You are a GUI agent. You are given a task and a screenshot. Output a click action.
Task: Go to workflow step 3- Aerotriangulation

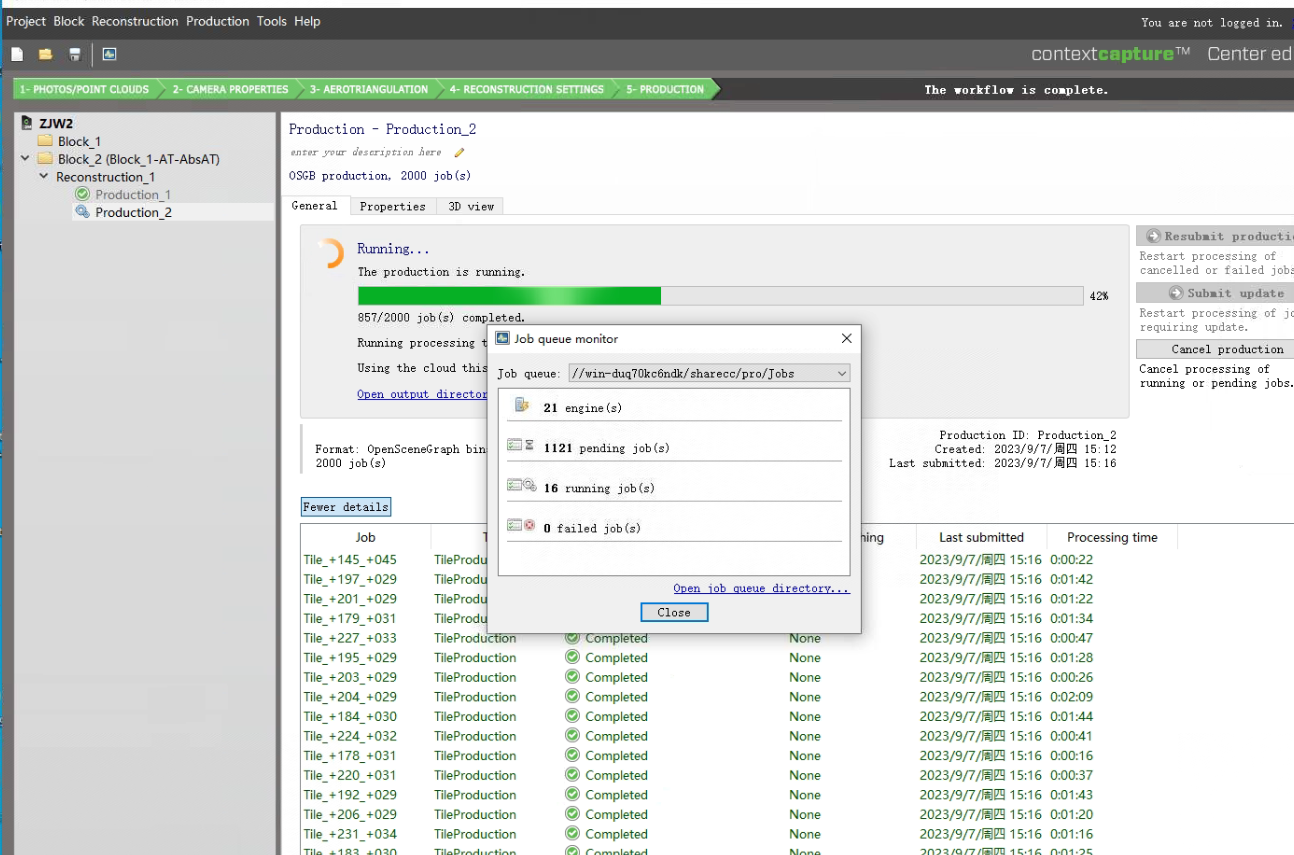tap(369, 89)
